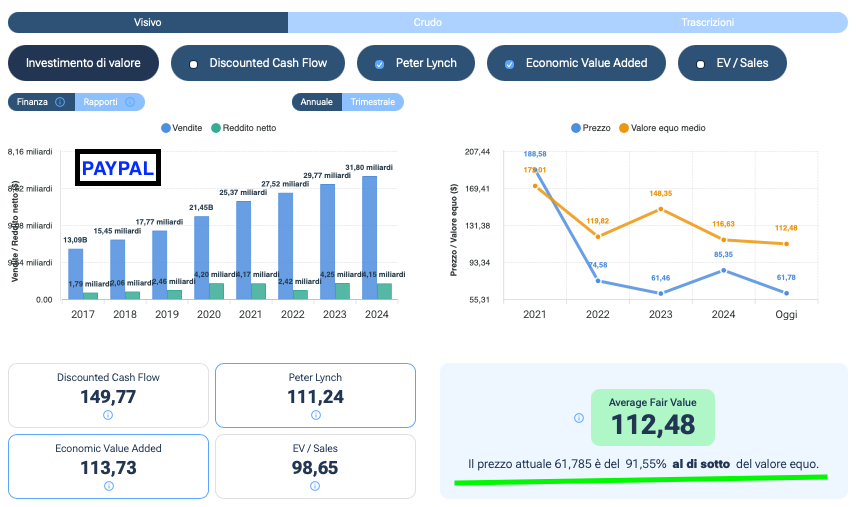Image resolution: width=857 pixels, height=507 pixels.
Task: Toggle Vendite legend color marker
Action: coord(166,128)
